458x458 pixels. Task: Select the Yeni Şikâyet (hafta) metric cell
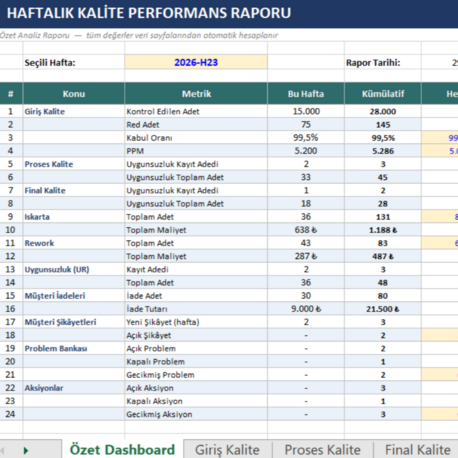196,322
